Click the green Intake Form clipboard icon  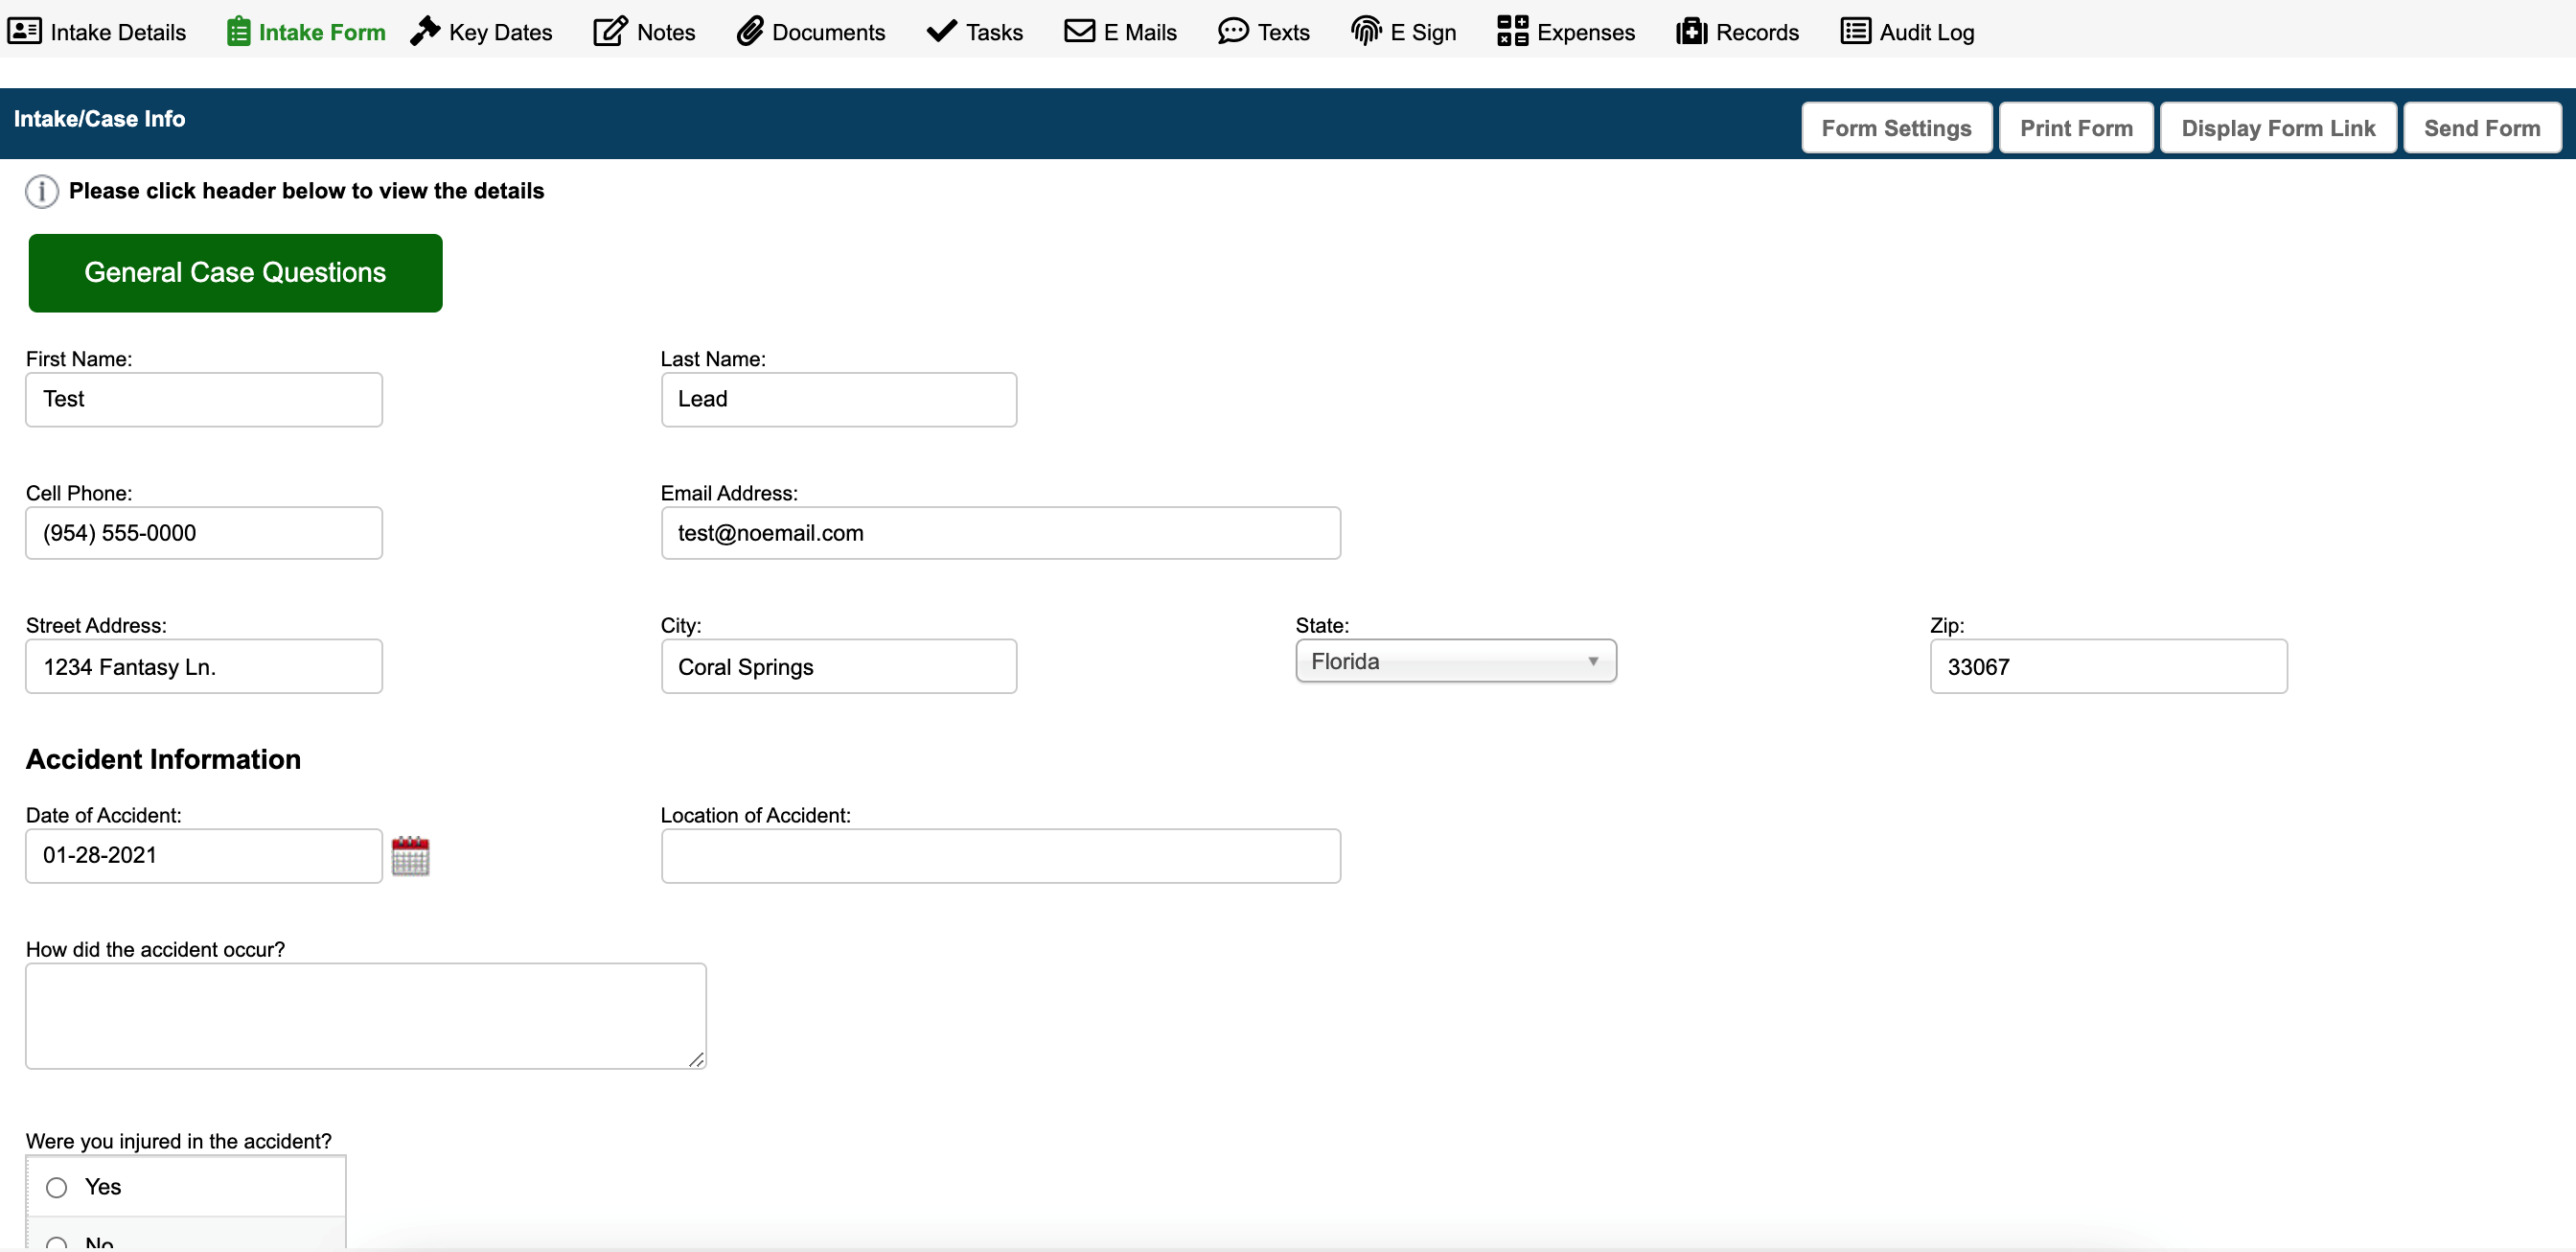238,31
